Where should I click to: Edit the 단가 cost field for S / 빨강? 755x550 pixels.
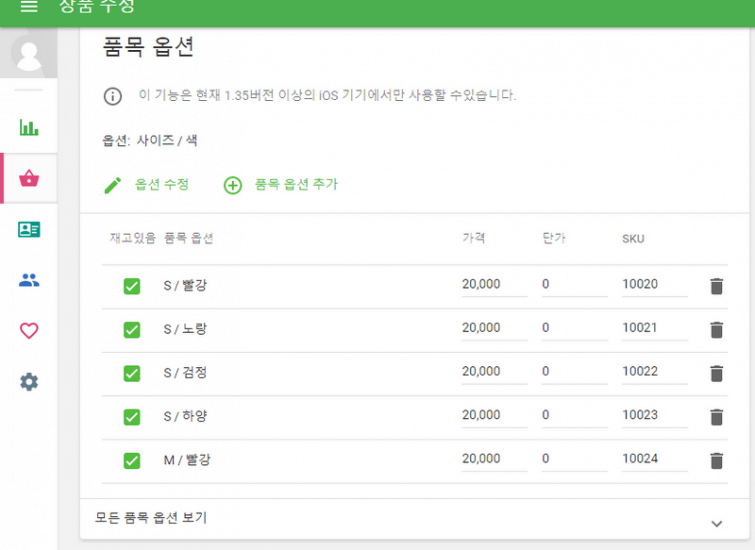click(x=574, y=285)
